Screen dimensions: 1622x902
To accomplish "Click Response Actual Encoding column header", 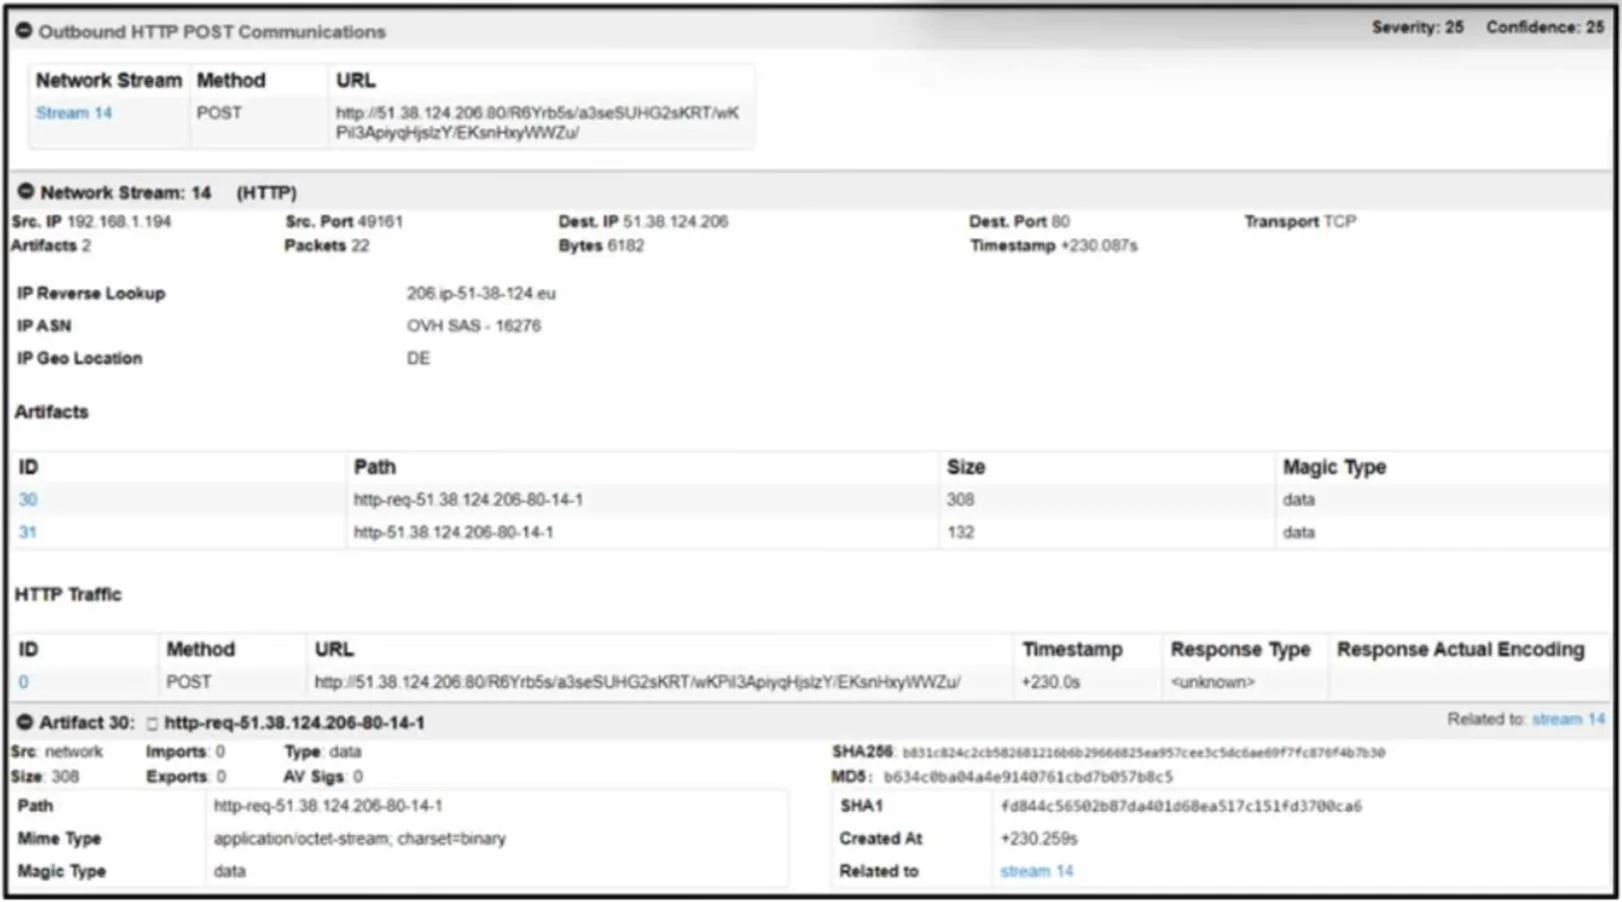I will coord(1460,650).
